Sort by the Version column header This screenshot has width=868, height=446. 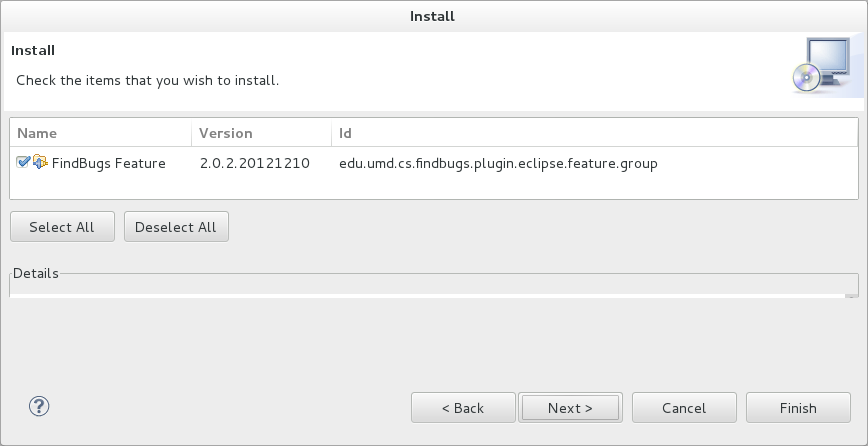pyautogui.click(x=260, y=133)
